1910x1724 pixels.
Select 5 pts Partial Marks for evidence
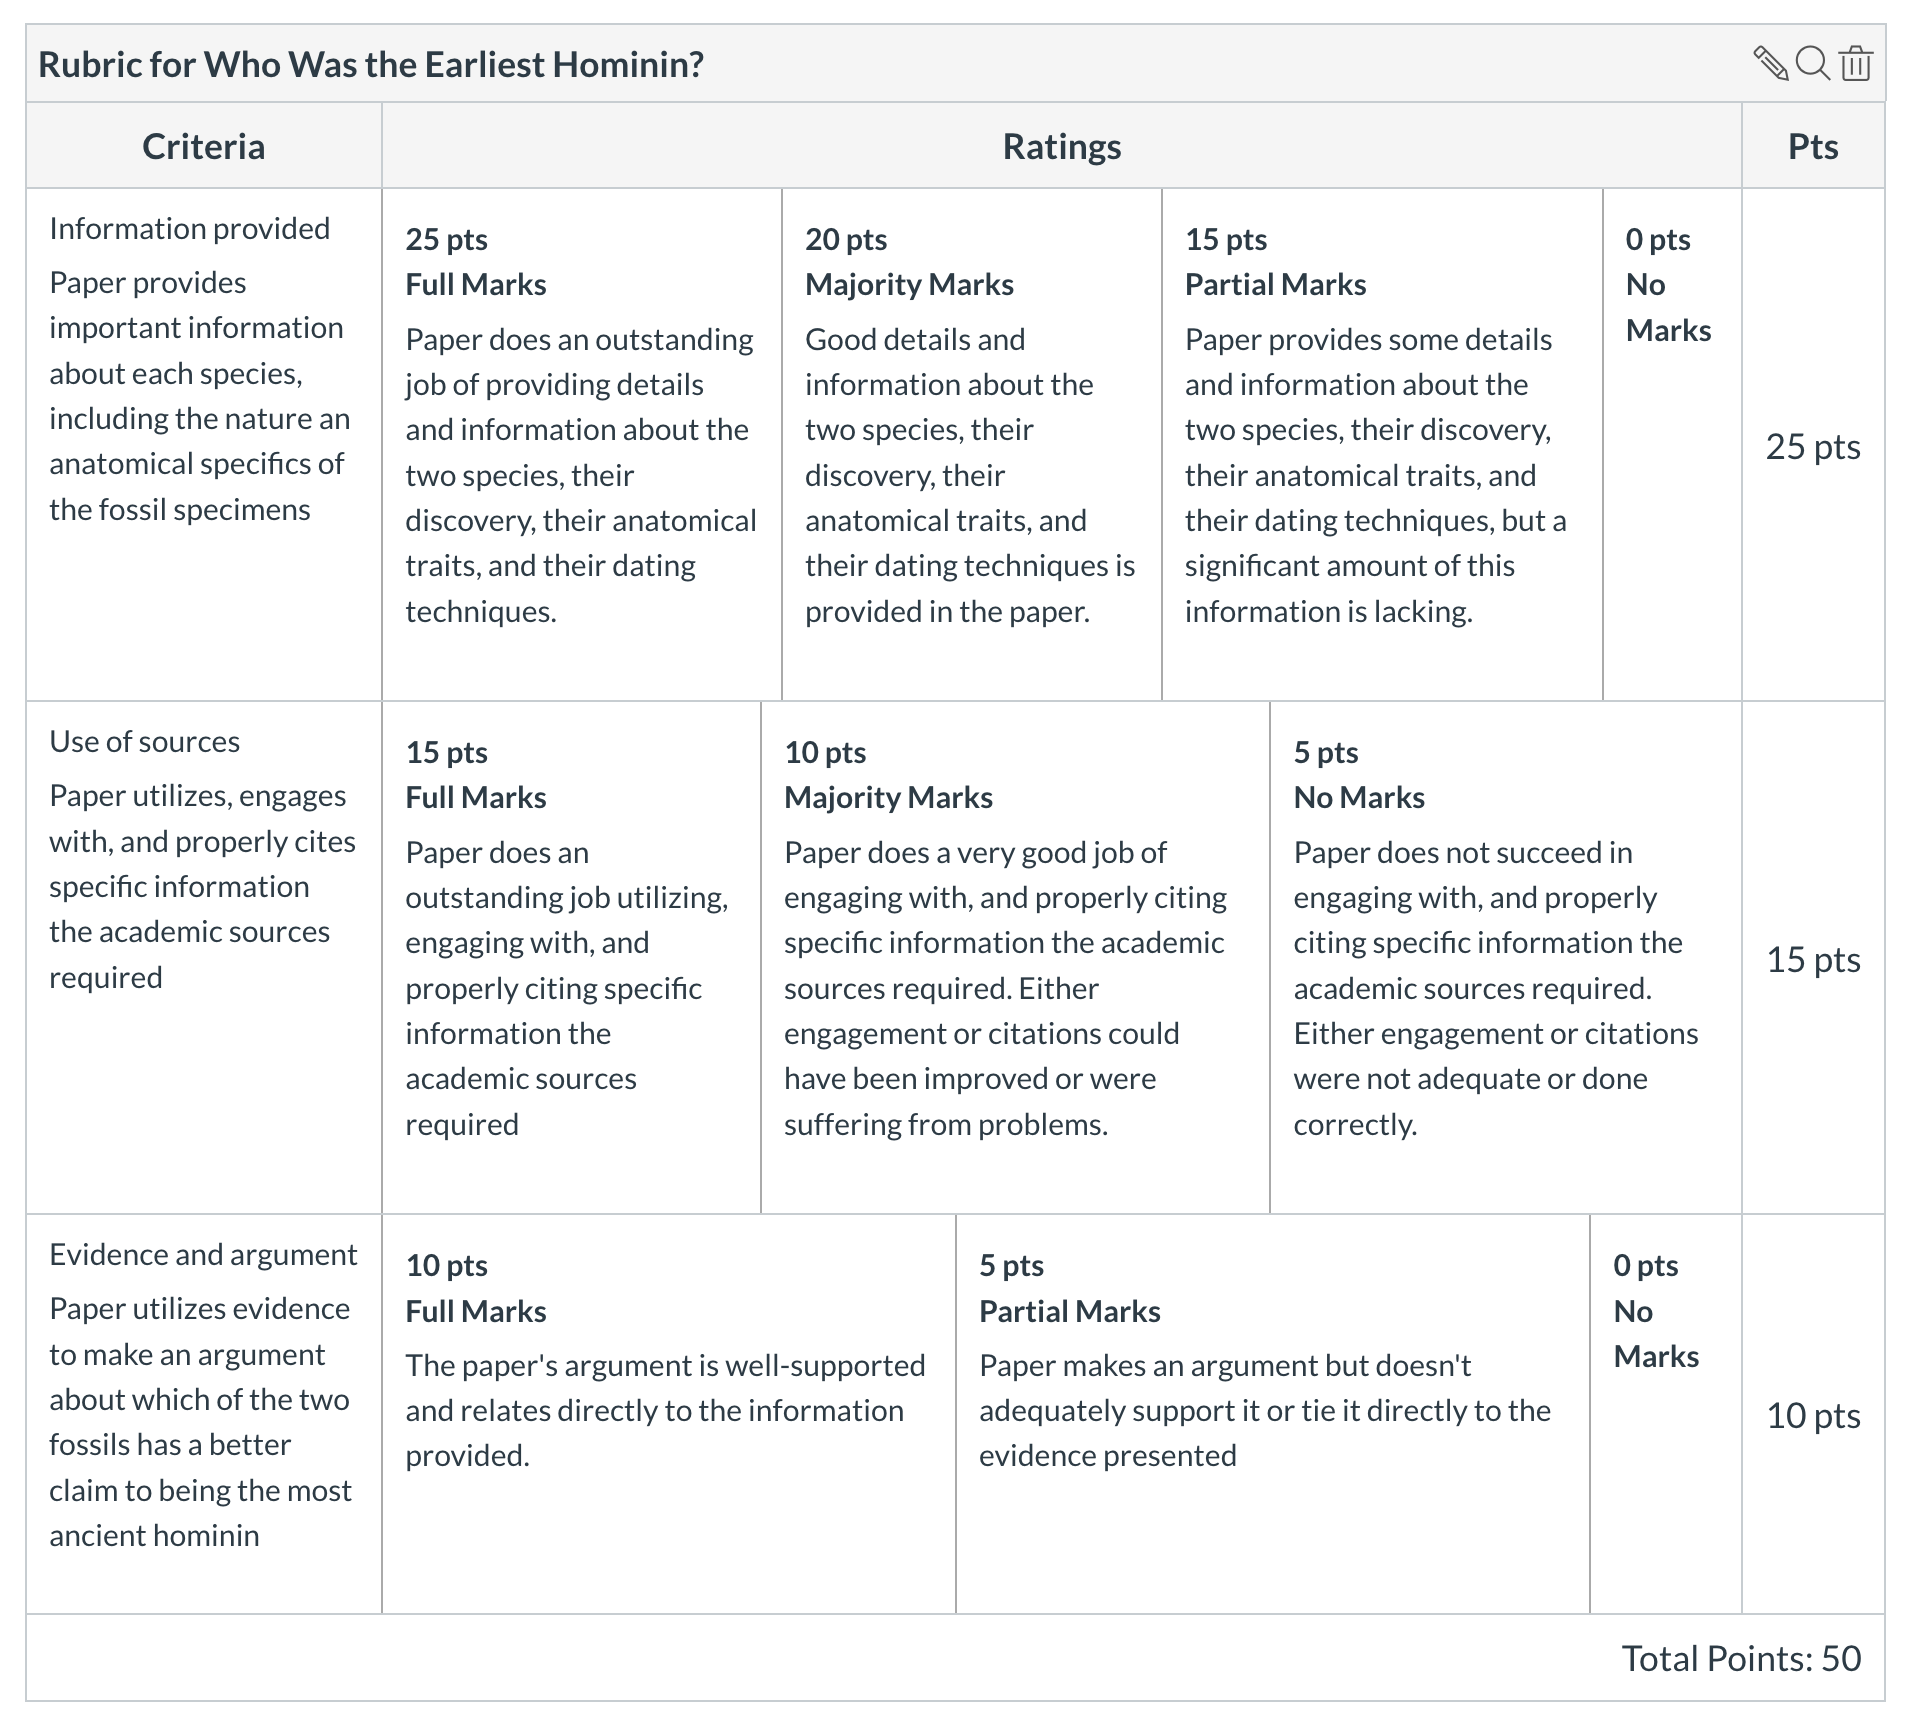[1272, 1414]
